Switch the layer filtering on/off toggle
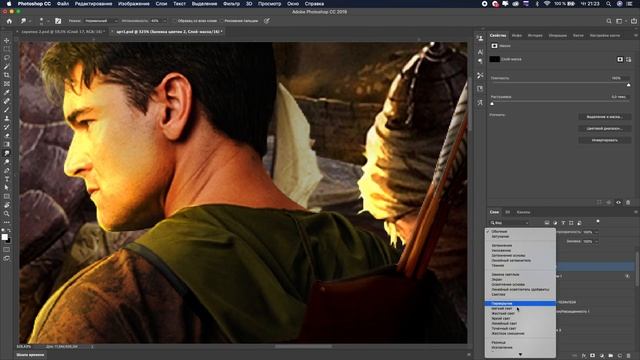Viewport: 640px width, 360px height. [x=598, y=222]
